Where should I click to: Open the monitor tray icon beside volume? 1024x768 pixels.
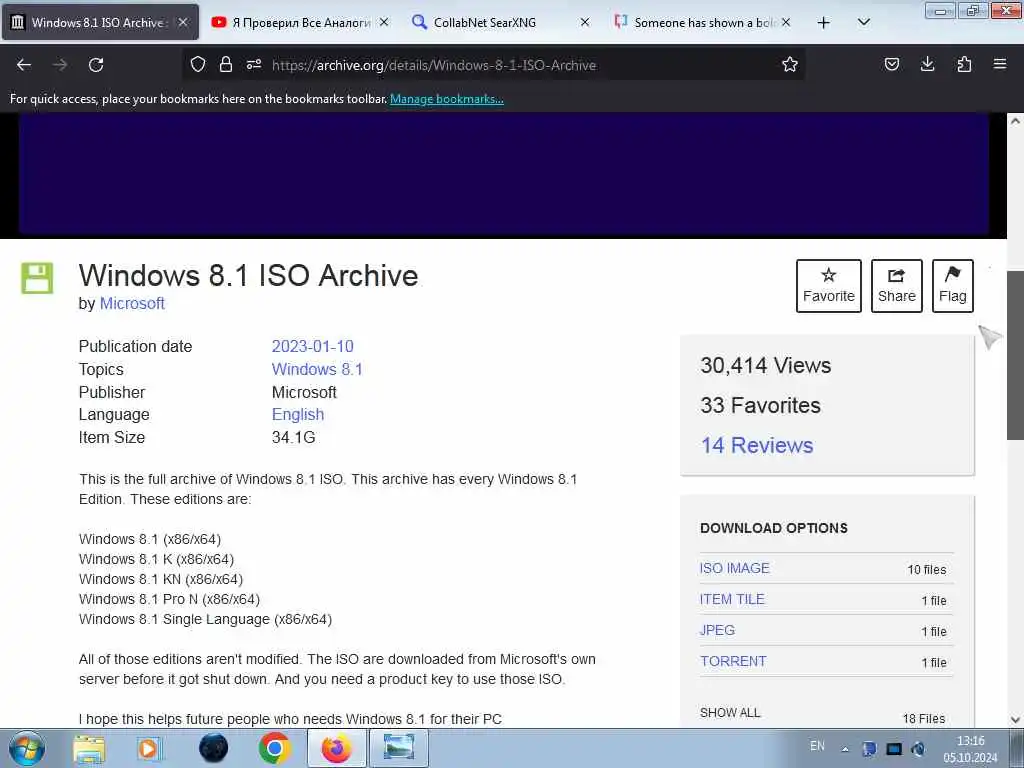click(x=894, y=749)
